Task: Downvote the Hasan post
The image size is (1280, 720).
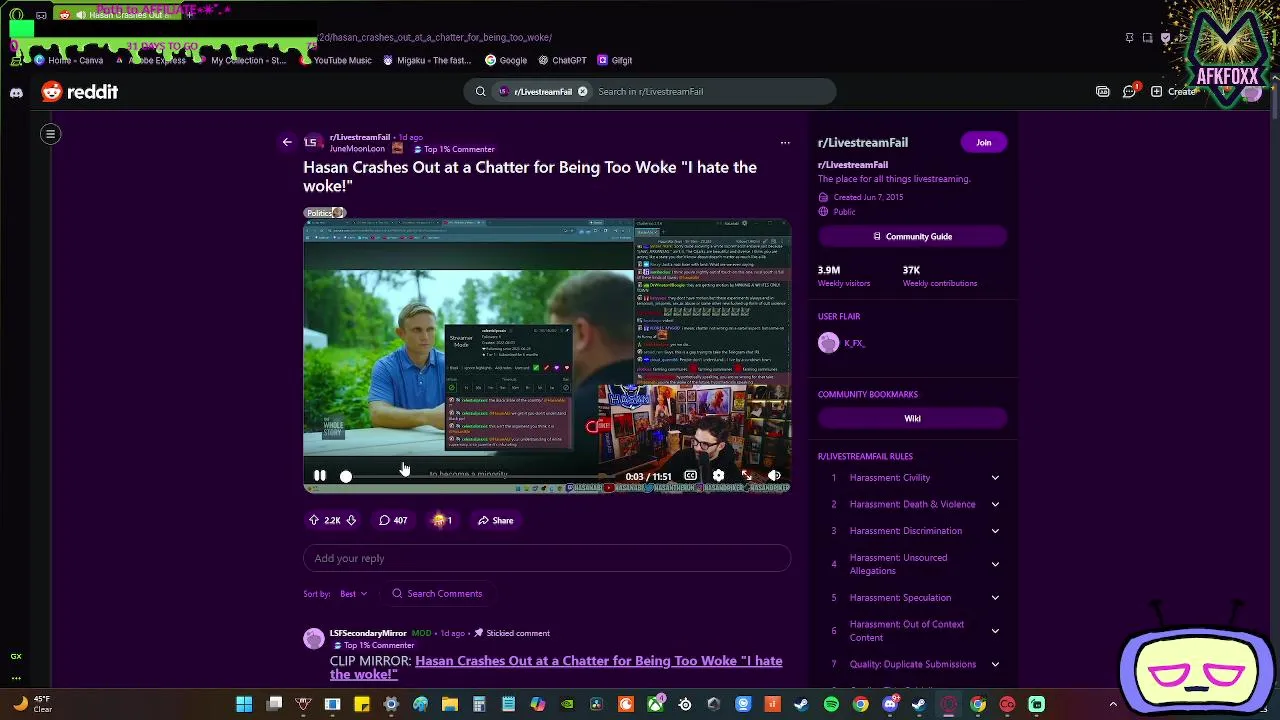Action: pos(351,520)
